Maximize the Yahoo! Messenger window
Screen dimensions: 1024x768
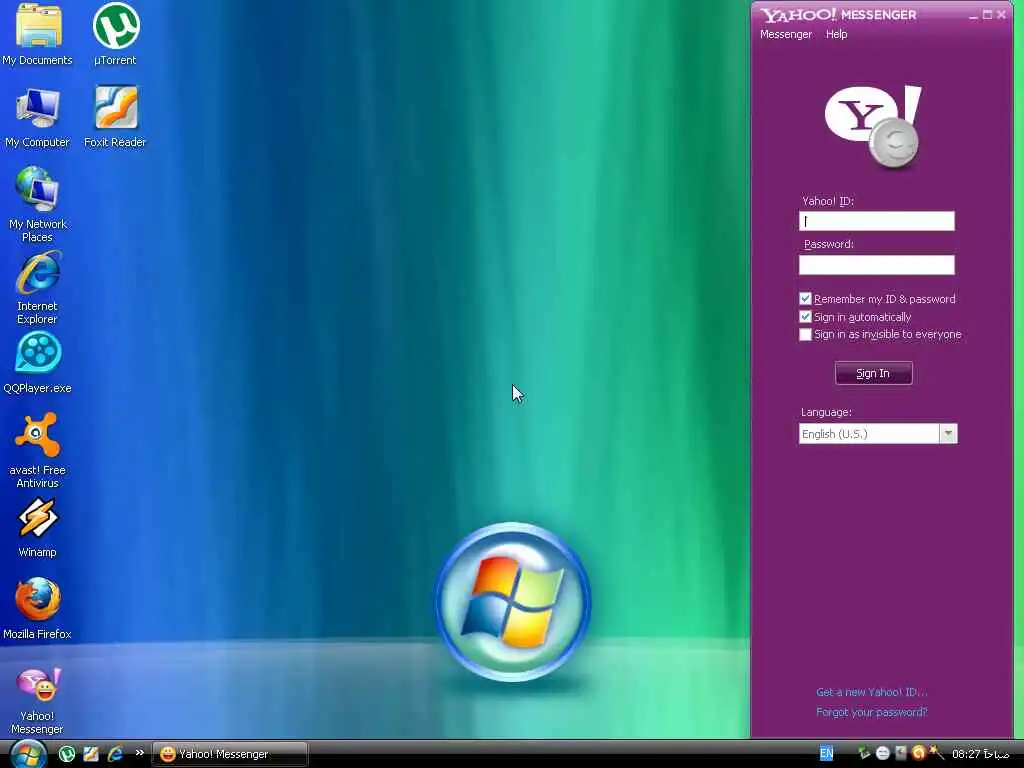(x=987, y=14)
